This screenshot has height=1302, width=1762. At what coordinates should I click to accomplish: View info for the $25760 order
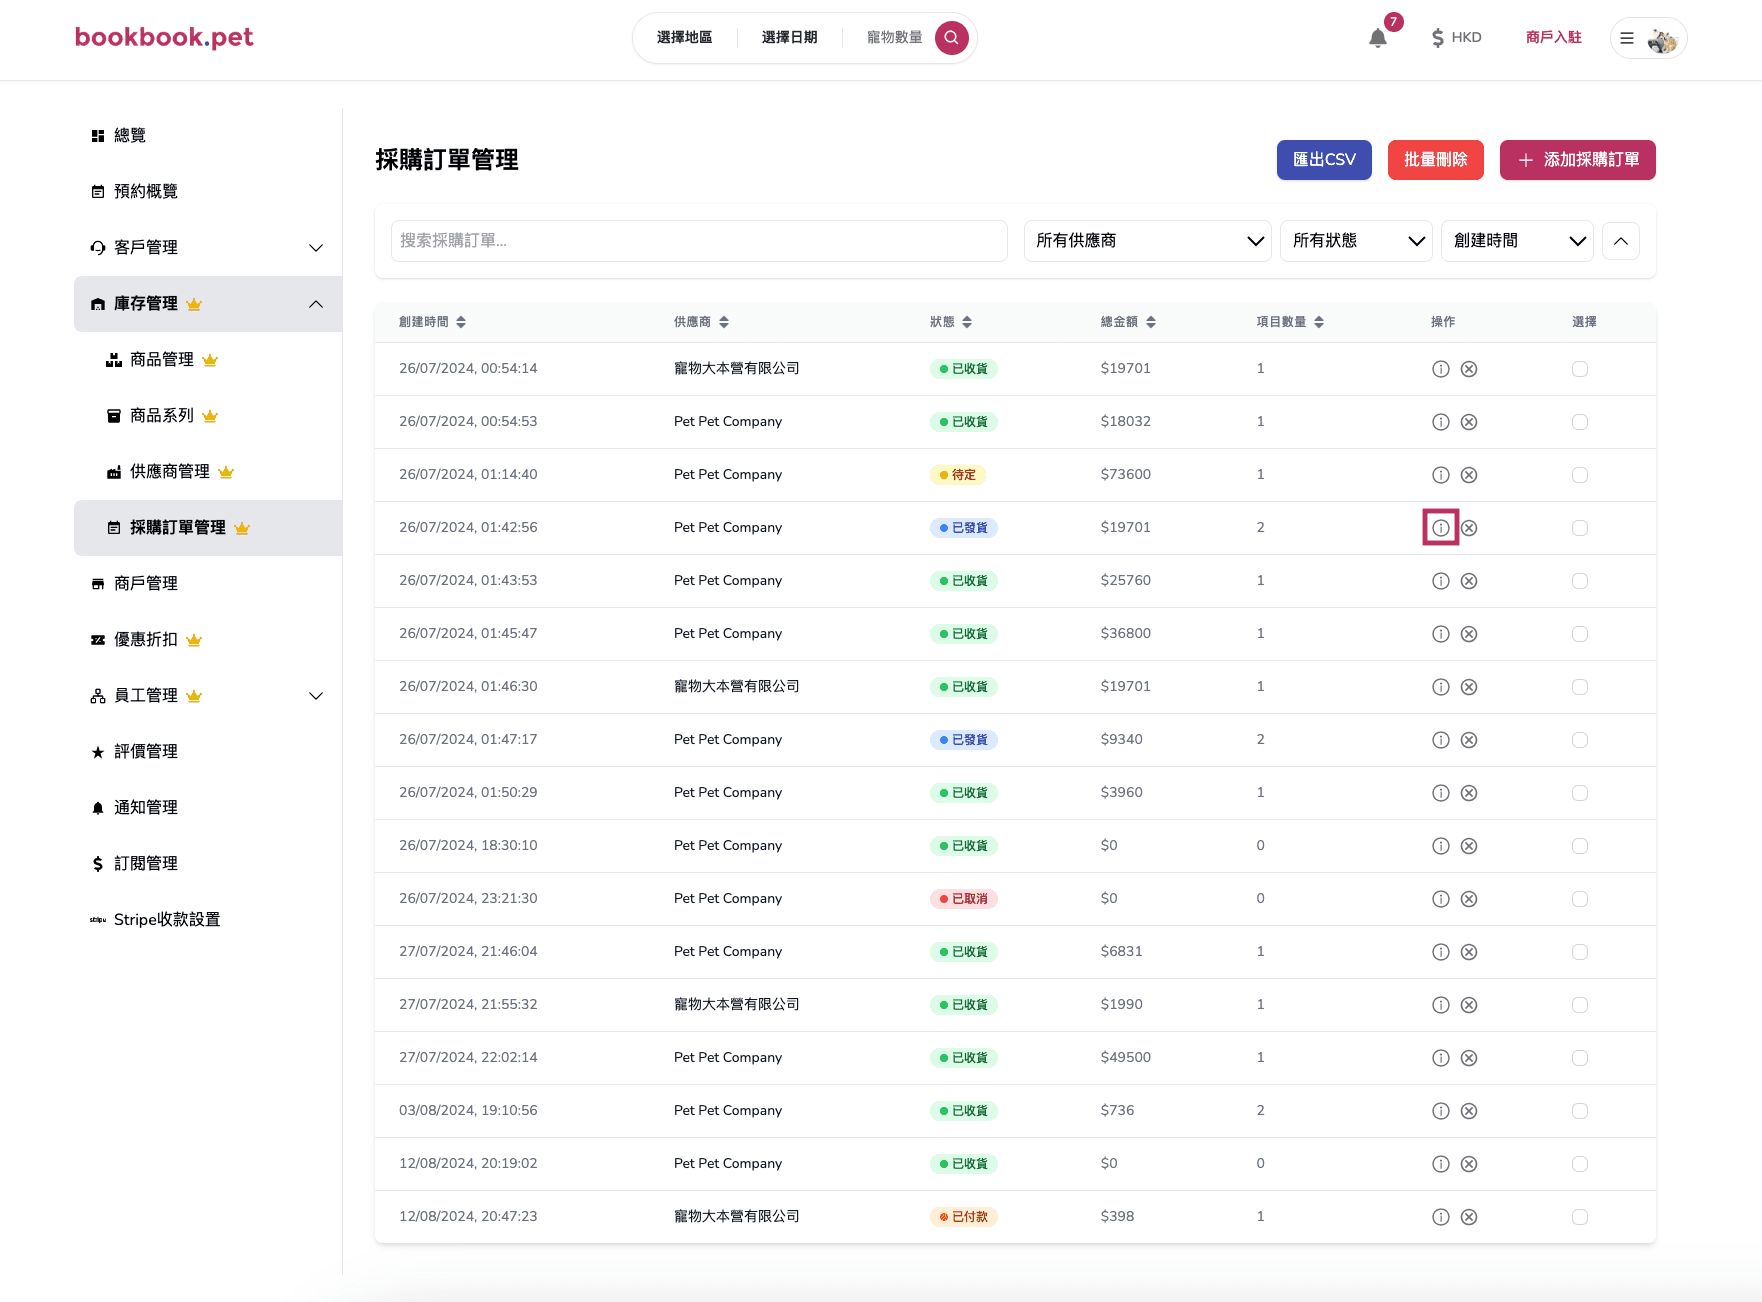tap(1440, 581)
